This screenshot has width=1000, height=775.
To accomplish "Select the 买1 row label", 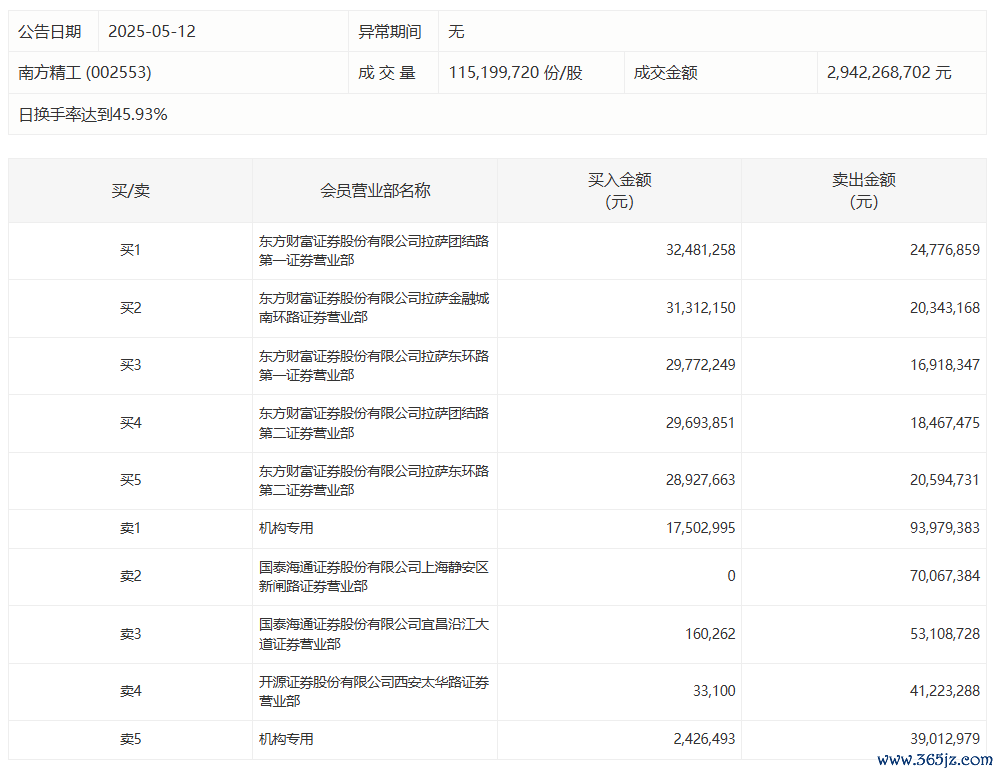I will point(131,250).
